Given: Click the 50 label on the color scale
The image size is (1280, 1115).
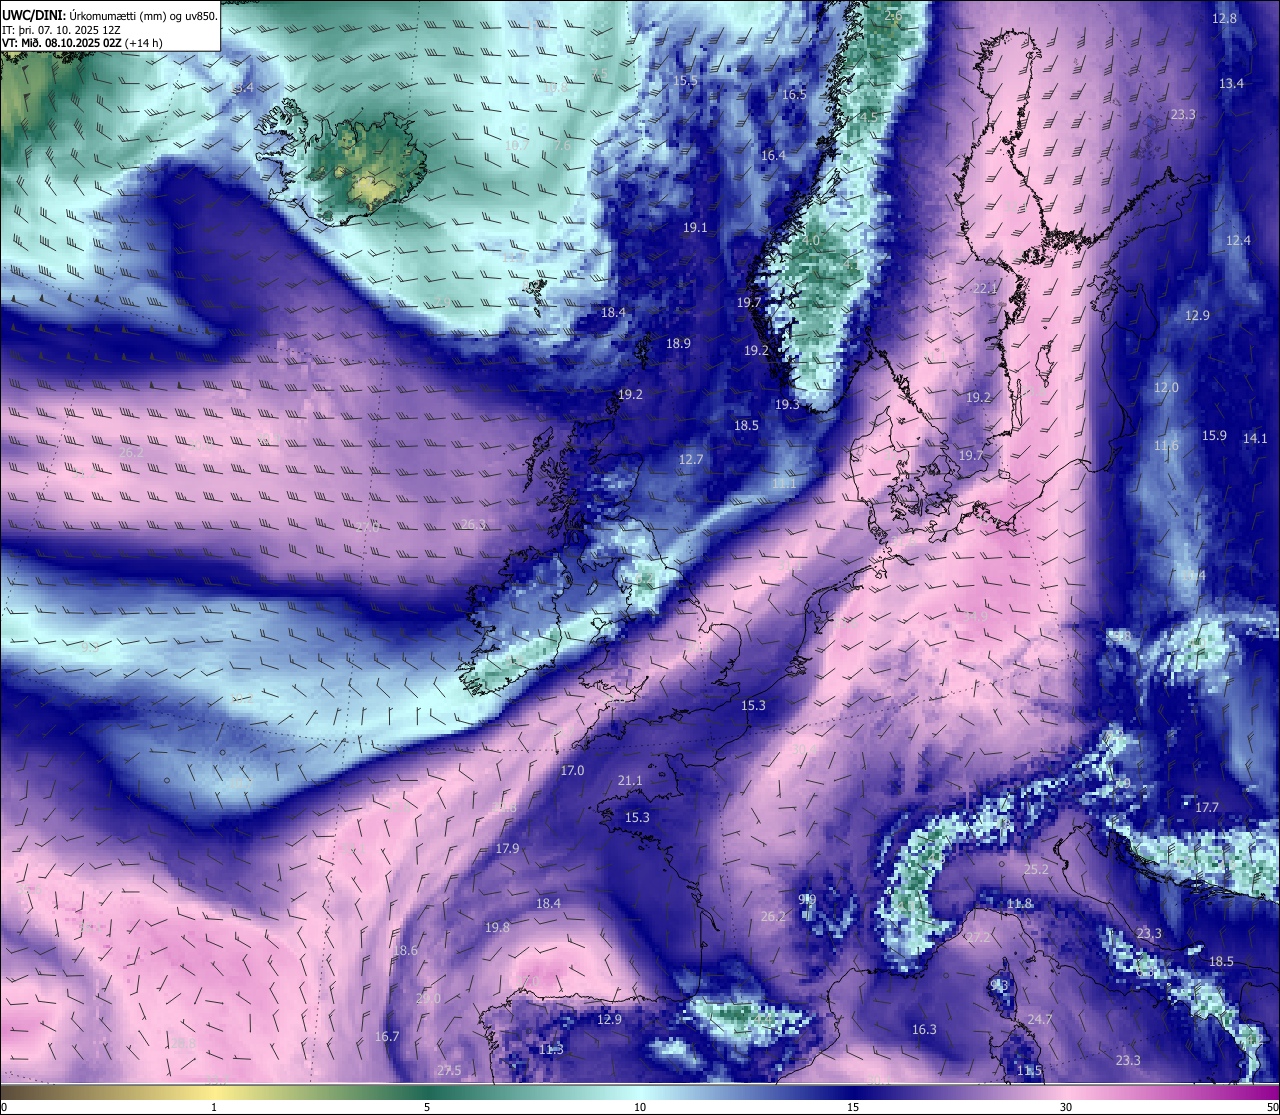Looking at the screenshot, I should (1272, 1107).
